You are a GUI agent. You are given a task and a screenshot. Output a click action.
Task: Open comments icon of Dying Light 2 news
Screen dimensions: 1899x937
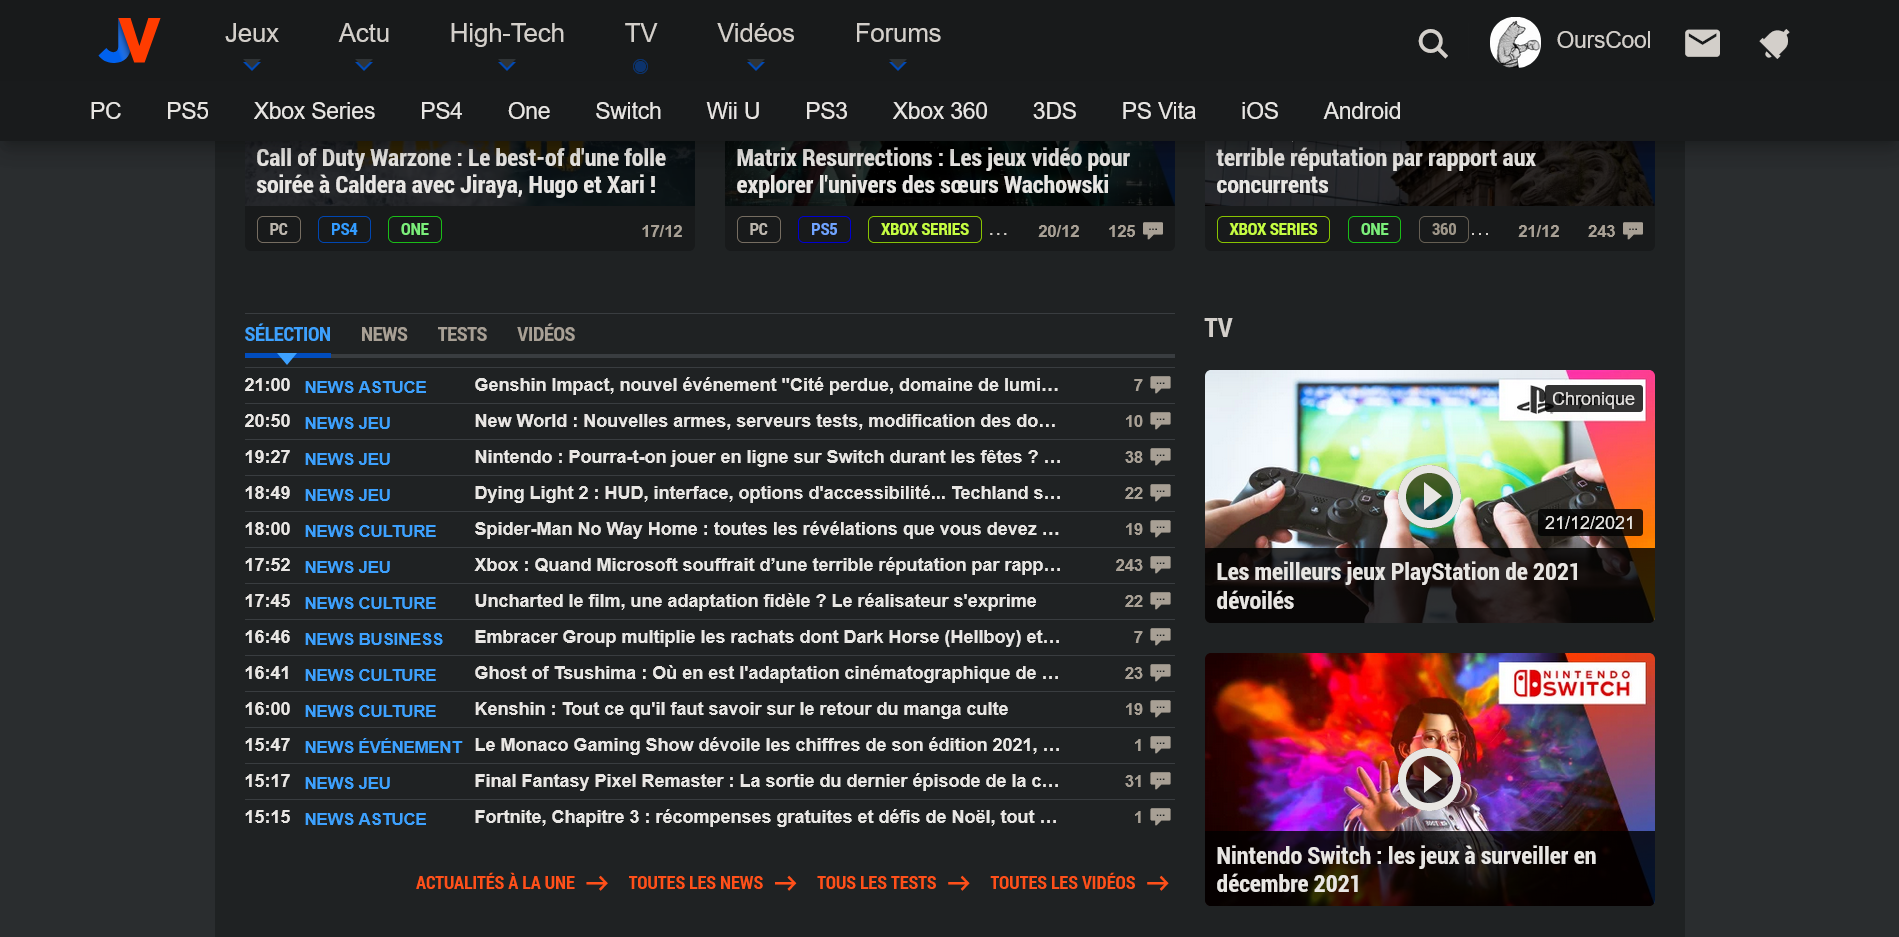point(1160,493)
